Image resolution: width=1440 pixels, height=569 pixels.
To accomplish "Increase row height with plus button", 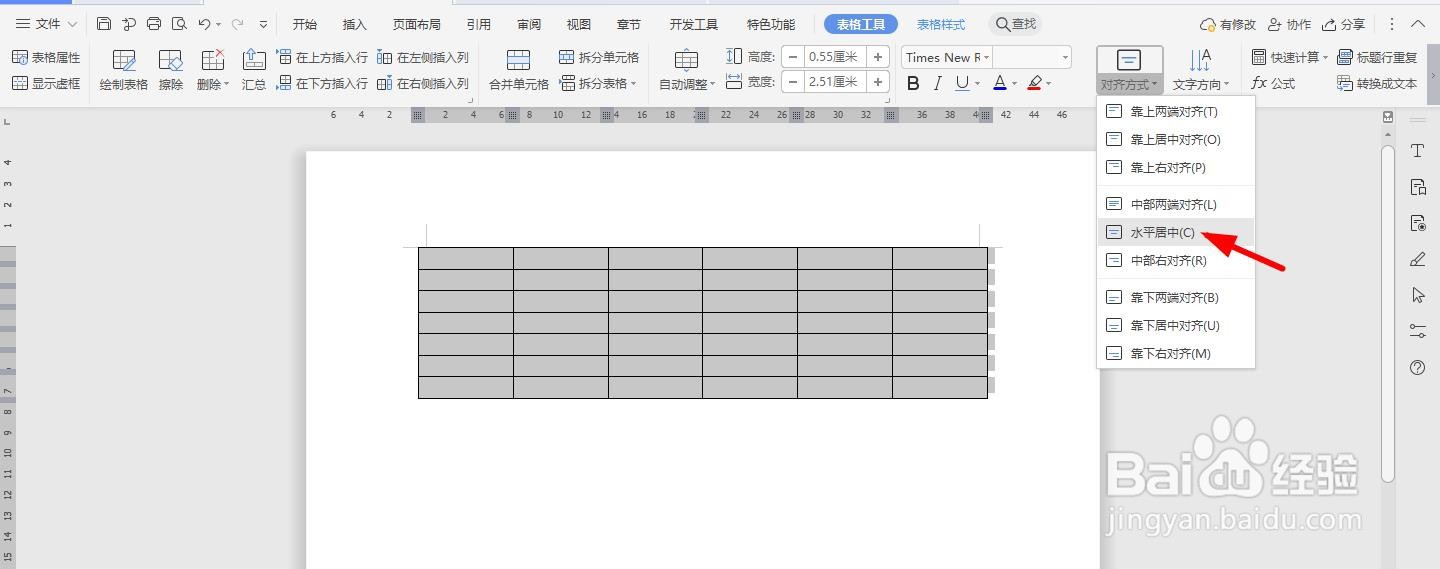I will point(877,57).
